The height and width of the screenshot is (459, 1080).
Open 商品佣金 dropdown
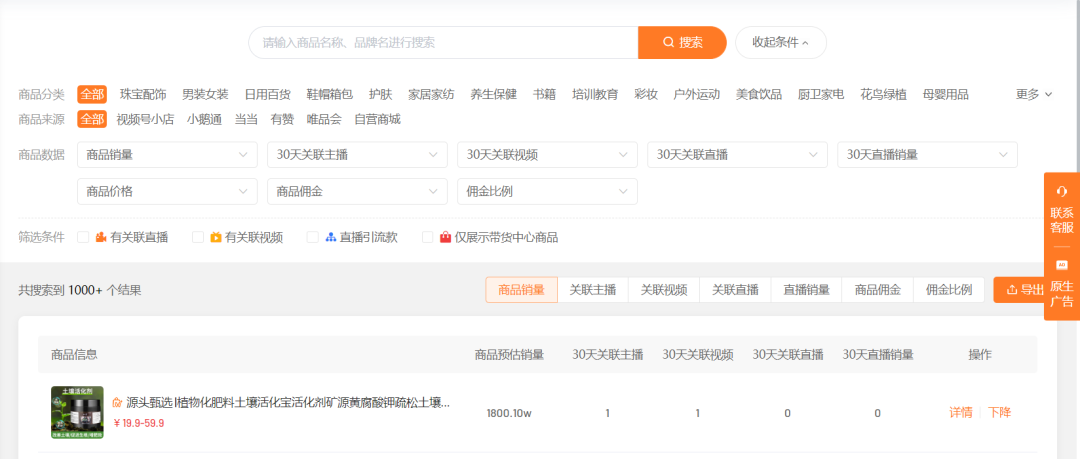pyautogui.click(x=357, y=192)
